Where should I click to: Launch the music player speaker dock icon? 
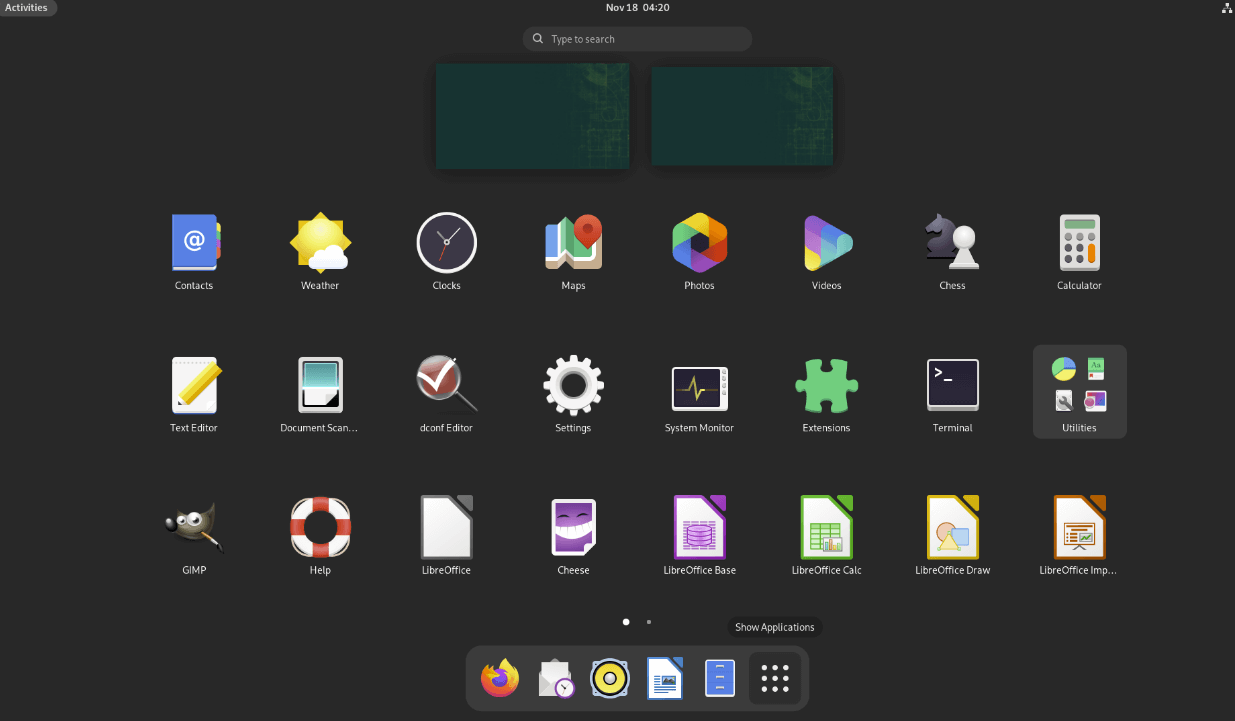(x=610, y=678)
